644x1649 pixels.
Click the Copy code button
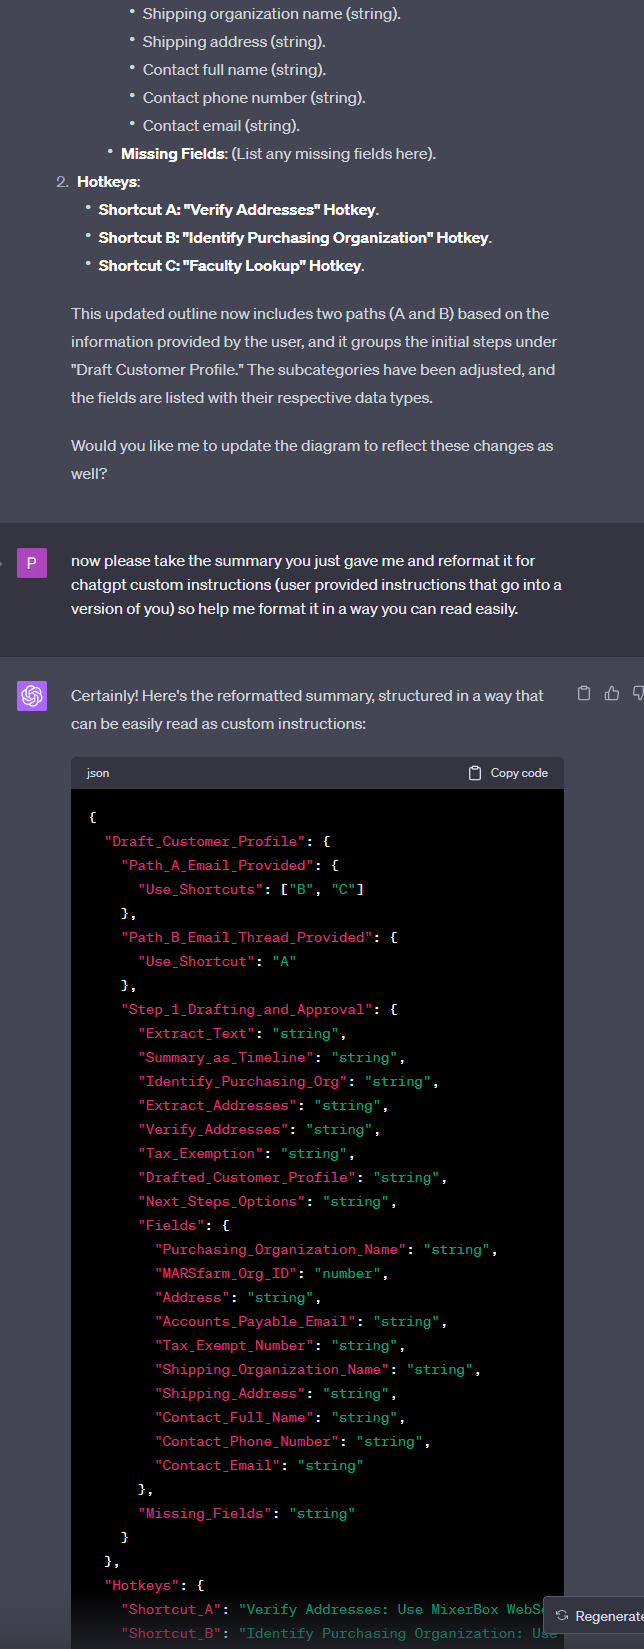pyautogui.click(x=508, y=773)
